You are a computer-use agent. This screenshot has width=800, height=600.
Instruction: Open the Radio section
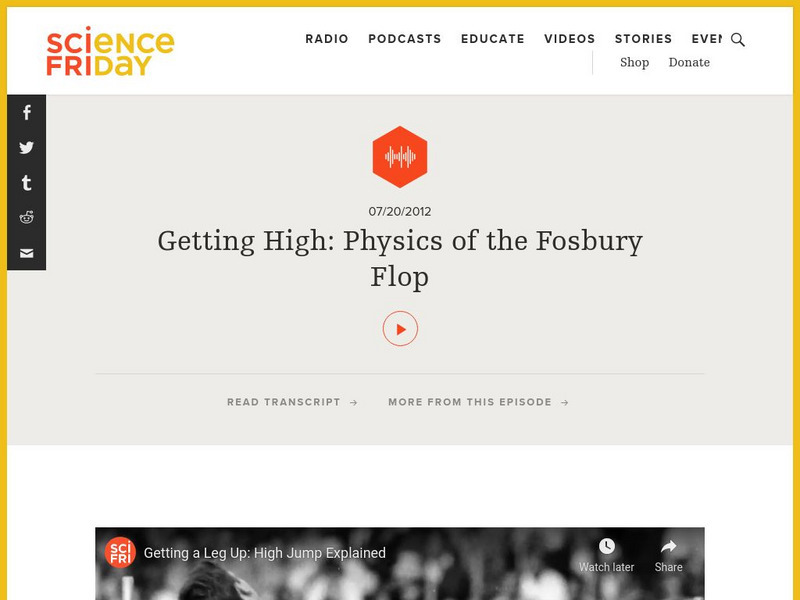point(327,39)
